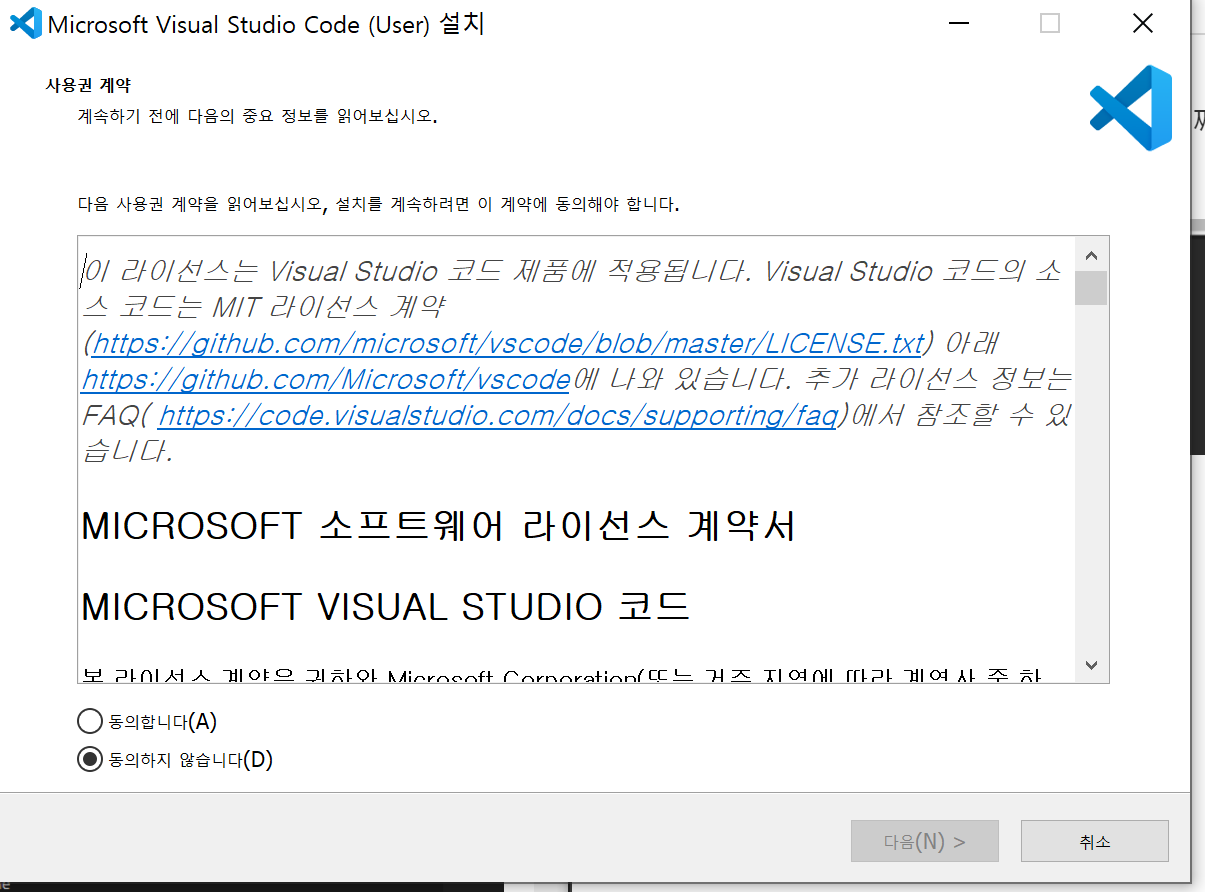Open the code.visualstudio.com FAQ link
Image resolution: width=1205 pixels, height=892 pixels.
click(497, 415)
